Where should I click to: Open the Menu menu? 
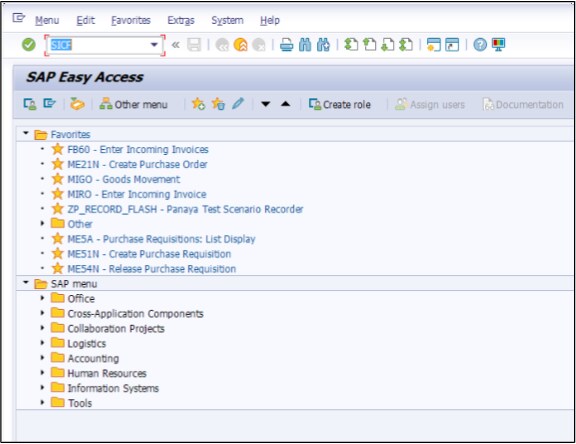tap(47, 20)
